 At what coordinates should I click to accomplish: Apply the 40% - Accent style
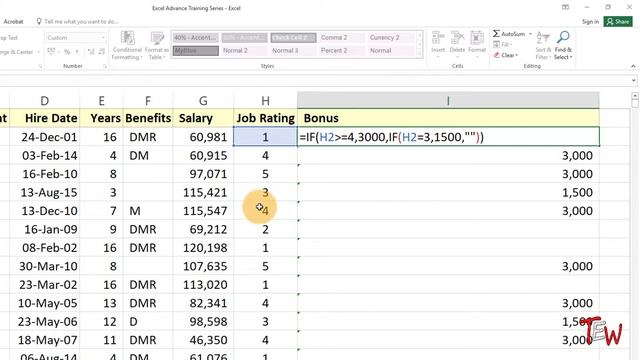(195, 38)
